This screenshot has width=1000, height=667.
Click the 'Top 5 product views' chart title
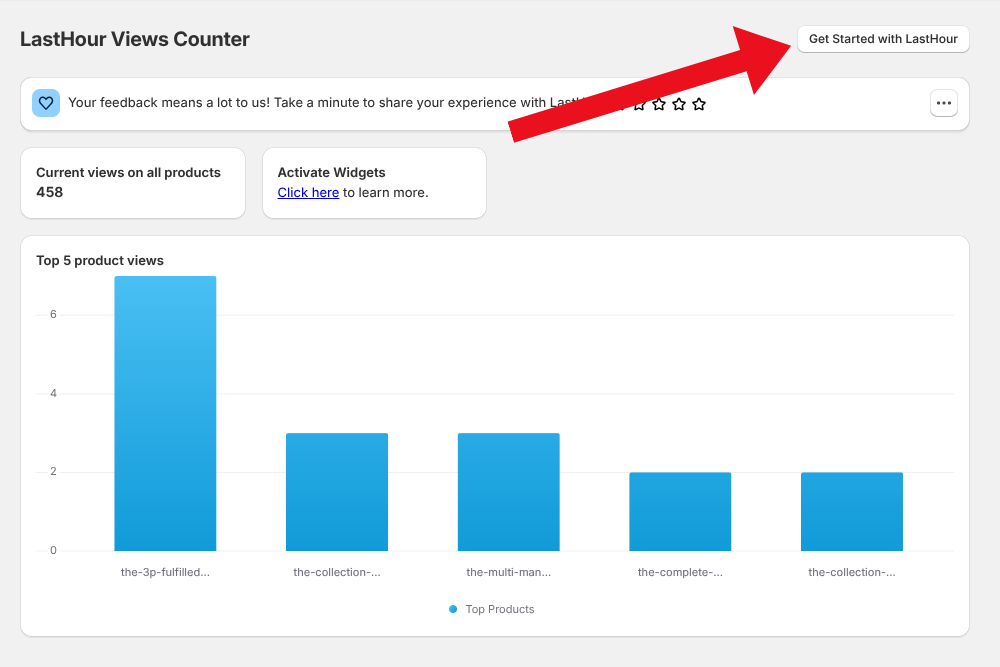coord(100,260)
